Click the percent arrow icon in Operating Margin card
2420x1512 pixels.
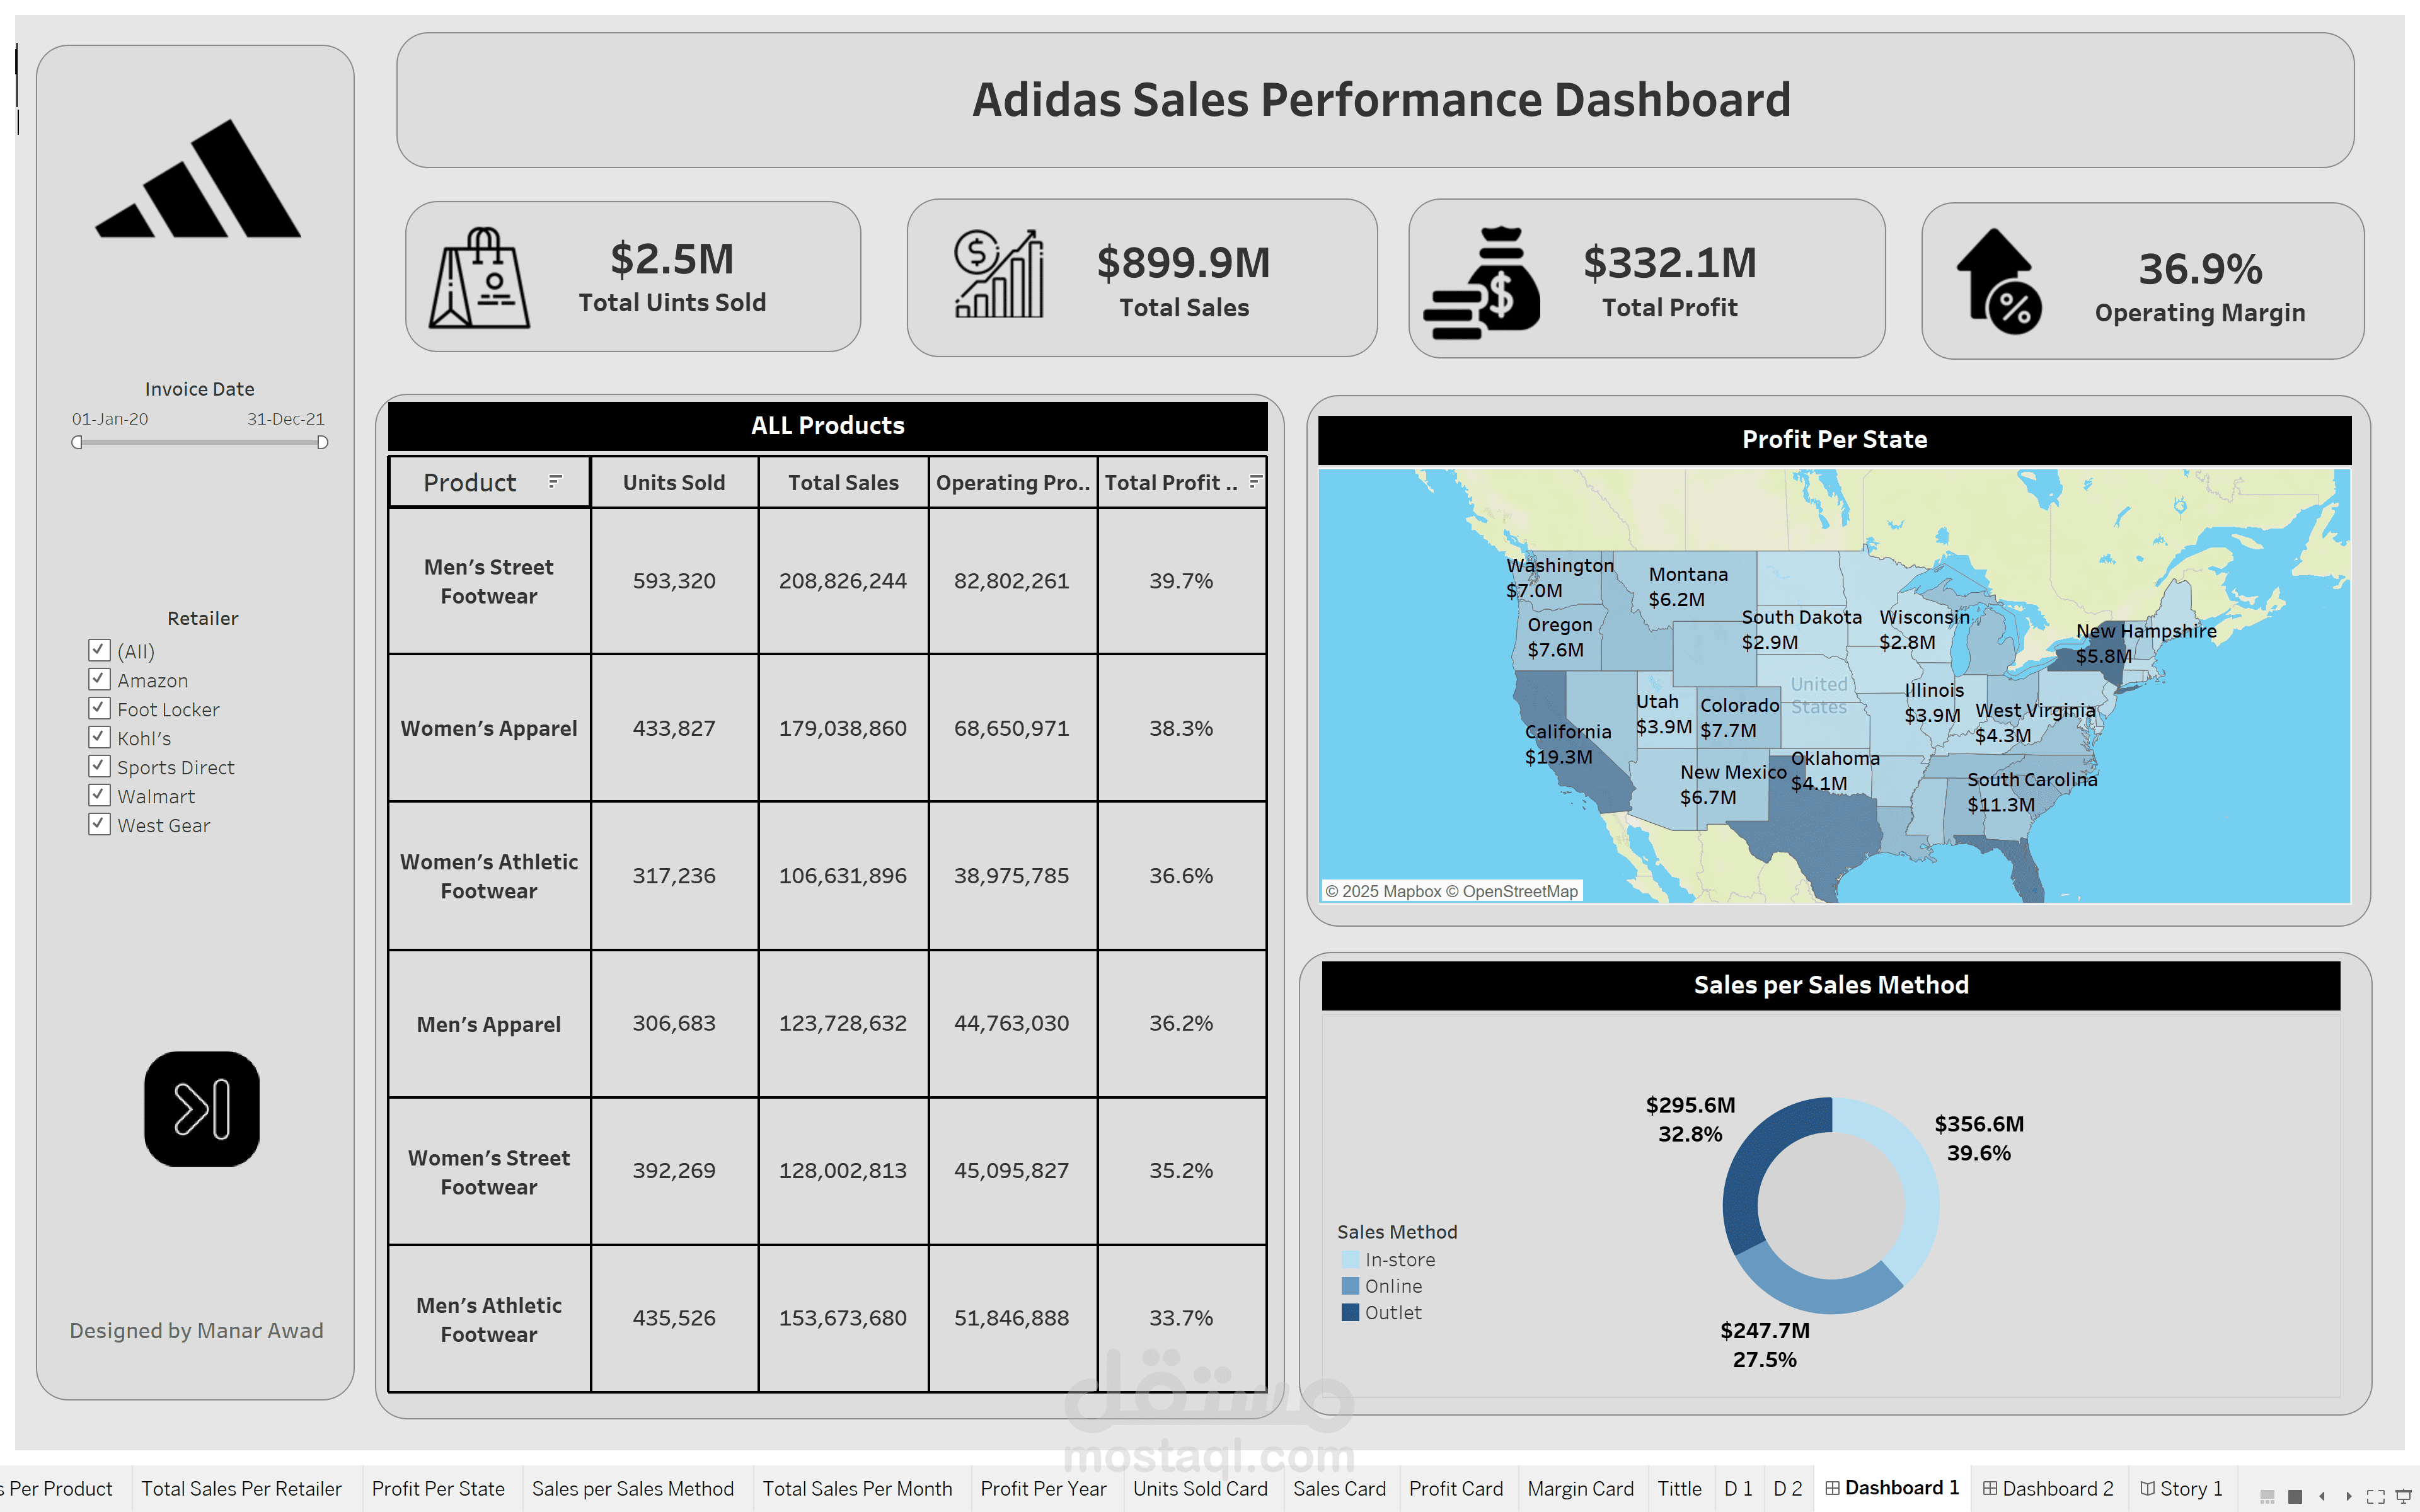pyautogui.click(x=1999, y=281)
